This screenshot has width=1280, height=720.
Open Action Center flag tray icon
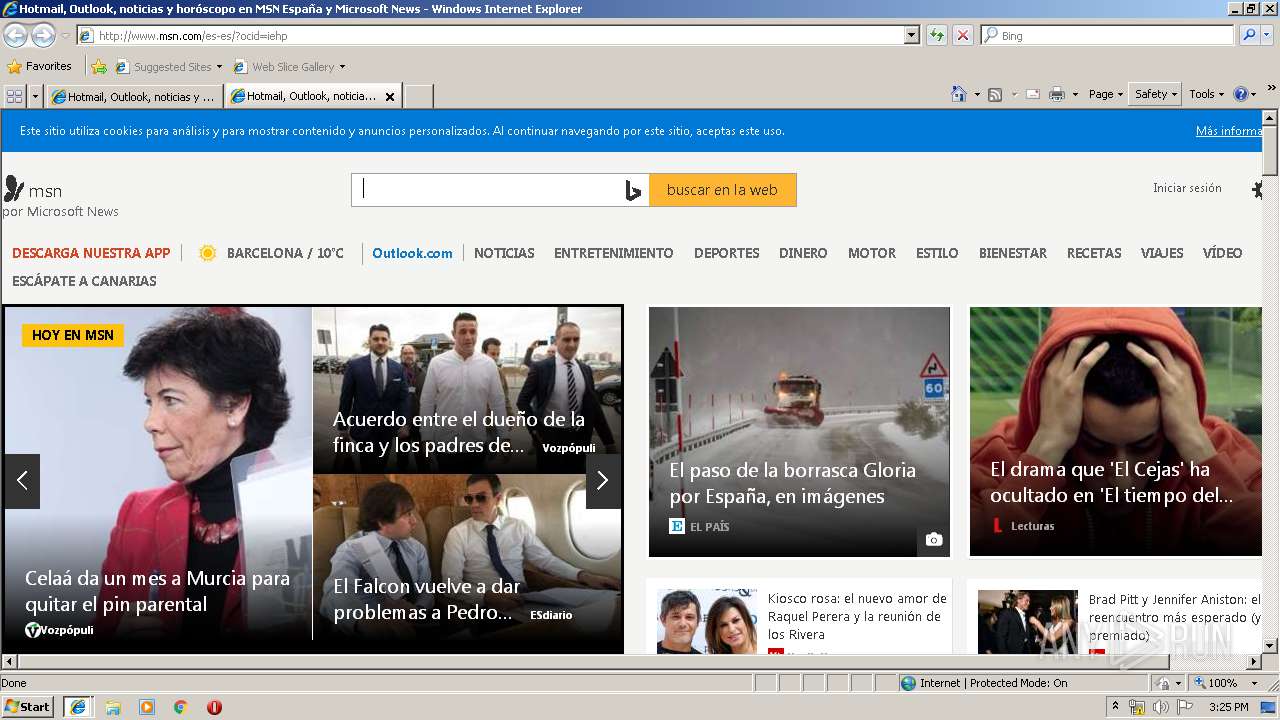tap(1185, 707)
